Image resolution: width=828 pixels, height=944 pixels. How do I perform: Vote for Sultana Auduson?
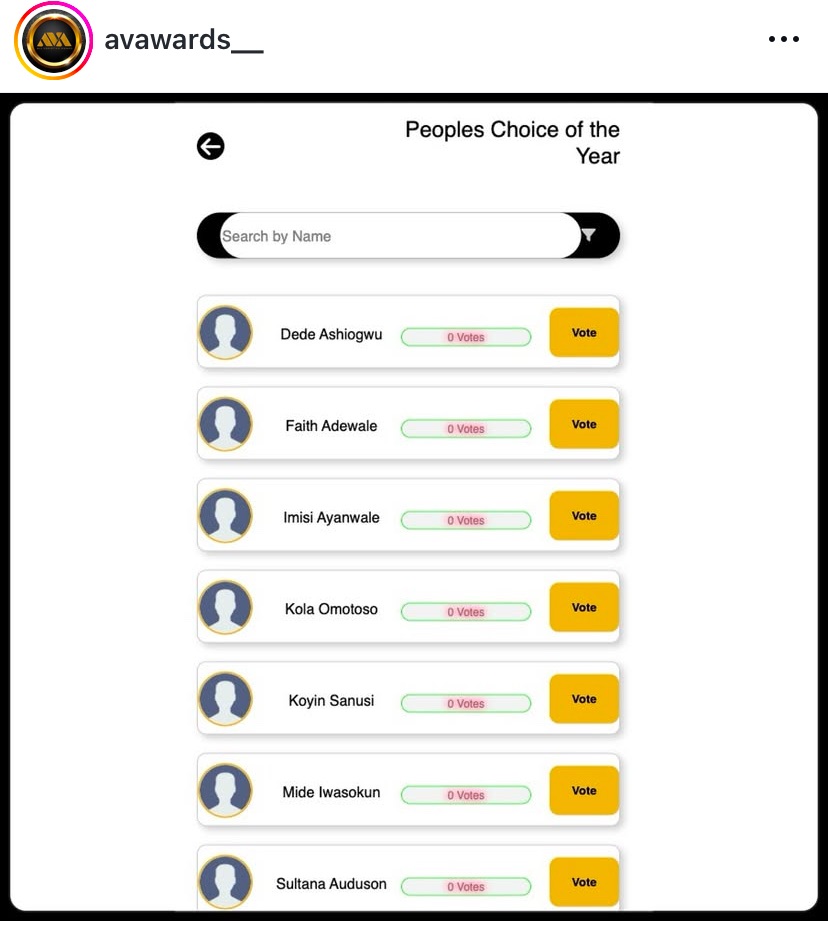pos(584,882)
